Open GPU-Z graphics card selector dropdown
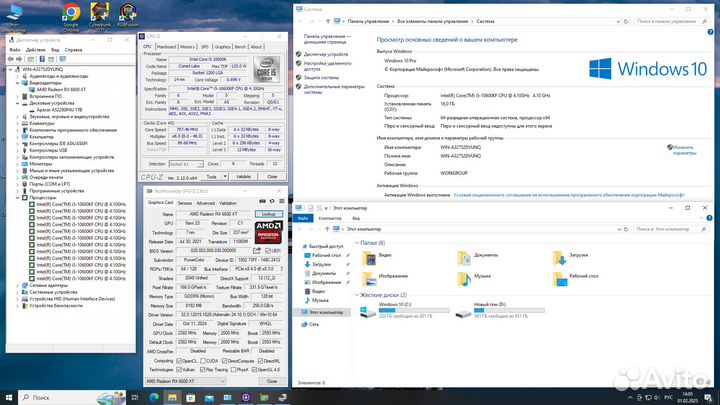720x405 pixels. [186, 381]
